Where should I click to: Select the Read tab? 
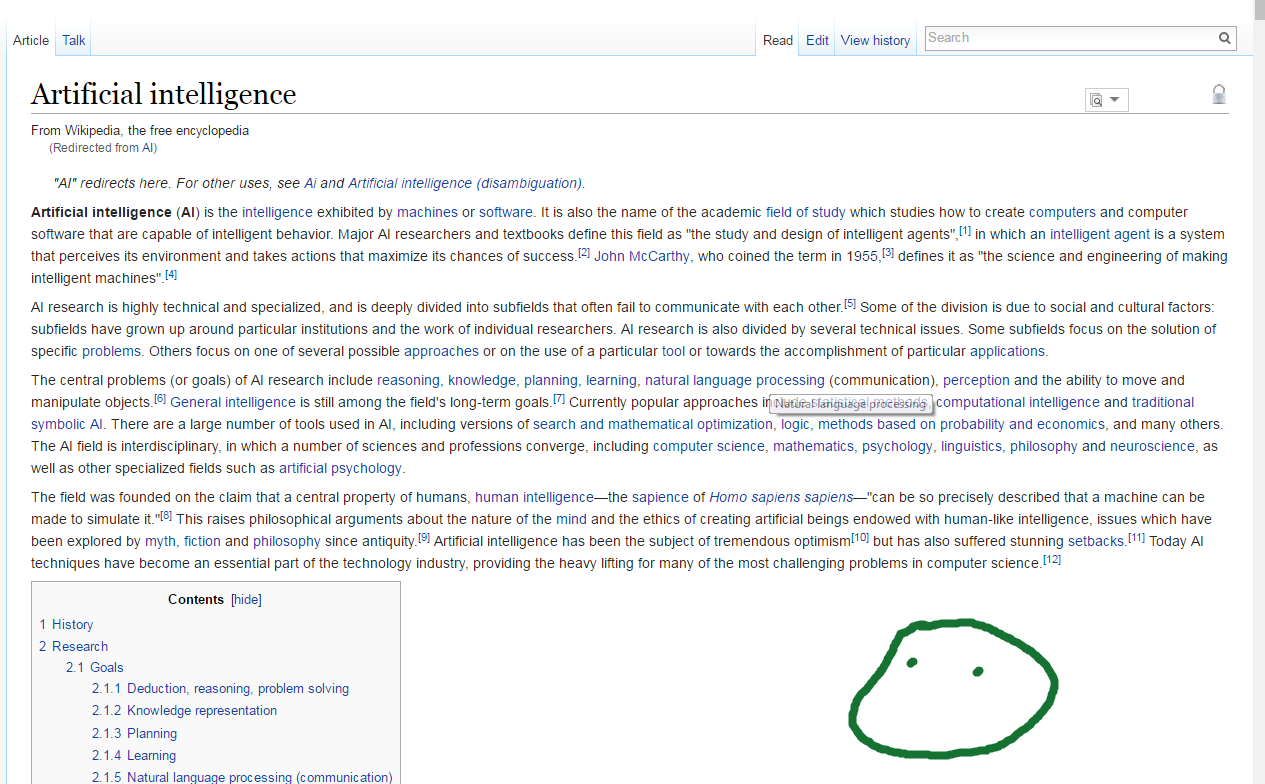(x=777, y=41)
